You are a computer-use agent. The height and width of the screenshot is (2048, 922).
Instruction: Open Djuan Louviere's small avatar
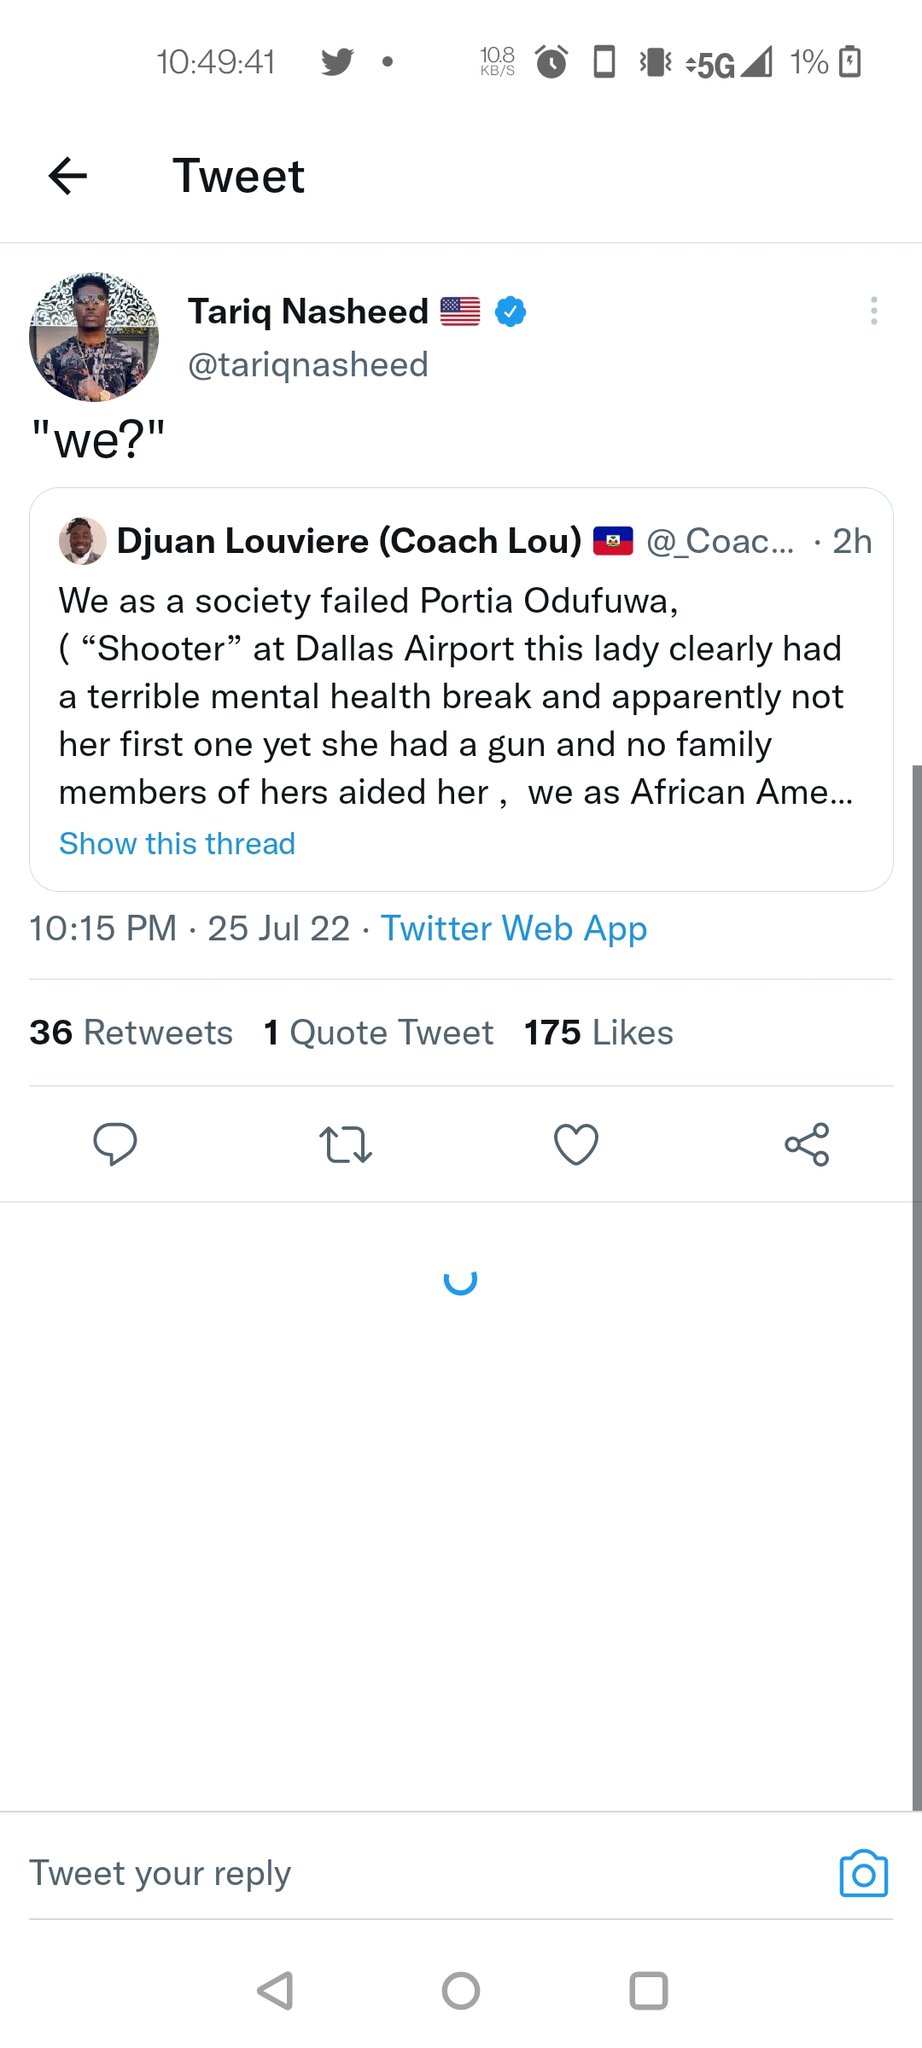pyautogui.click(x=82, y=541)
